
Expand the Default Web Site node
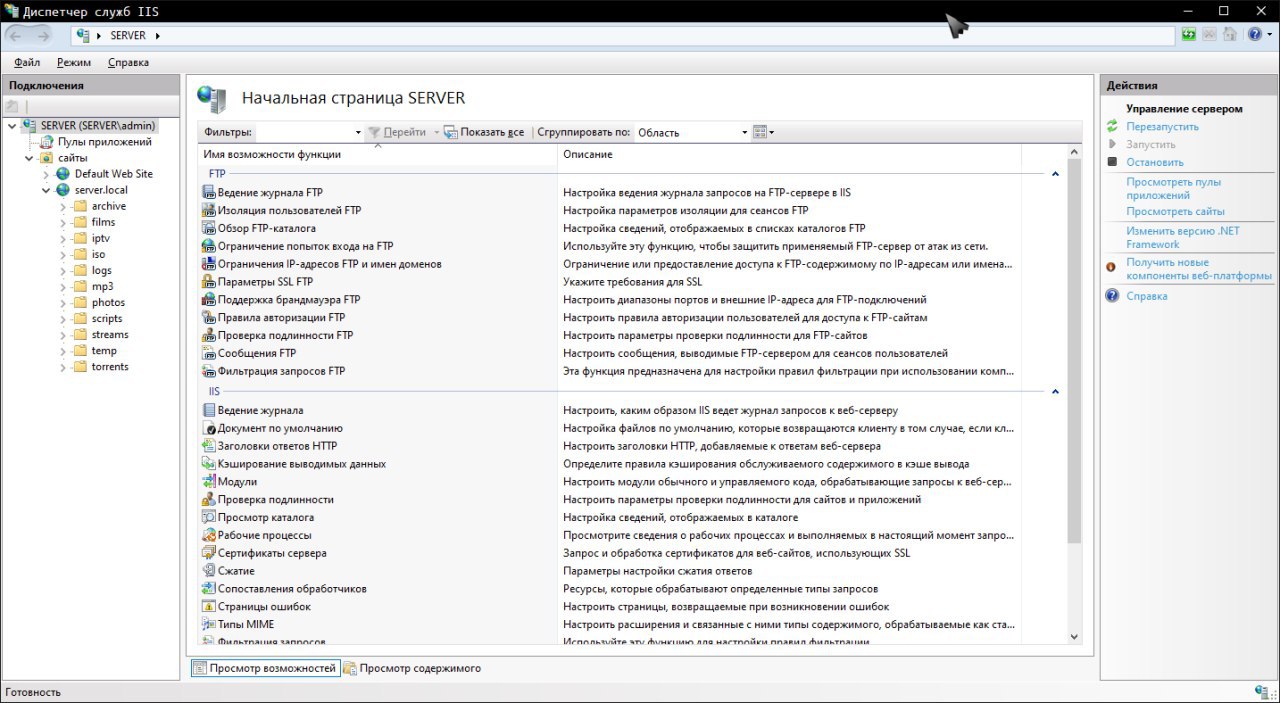(46, 174)
